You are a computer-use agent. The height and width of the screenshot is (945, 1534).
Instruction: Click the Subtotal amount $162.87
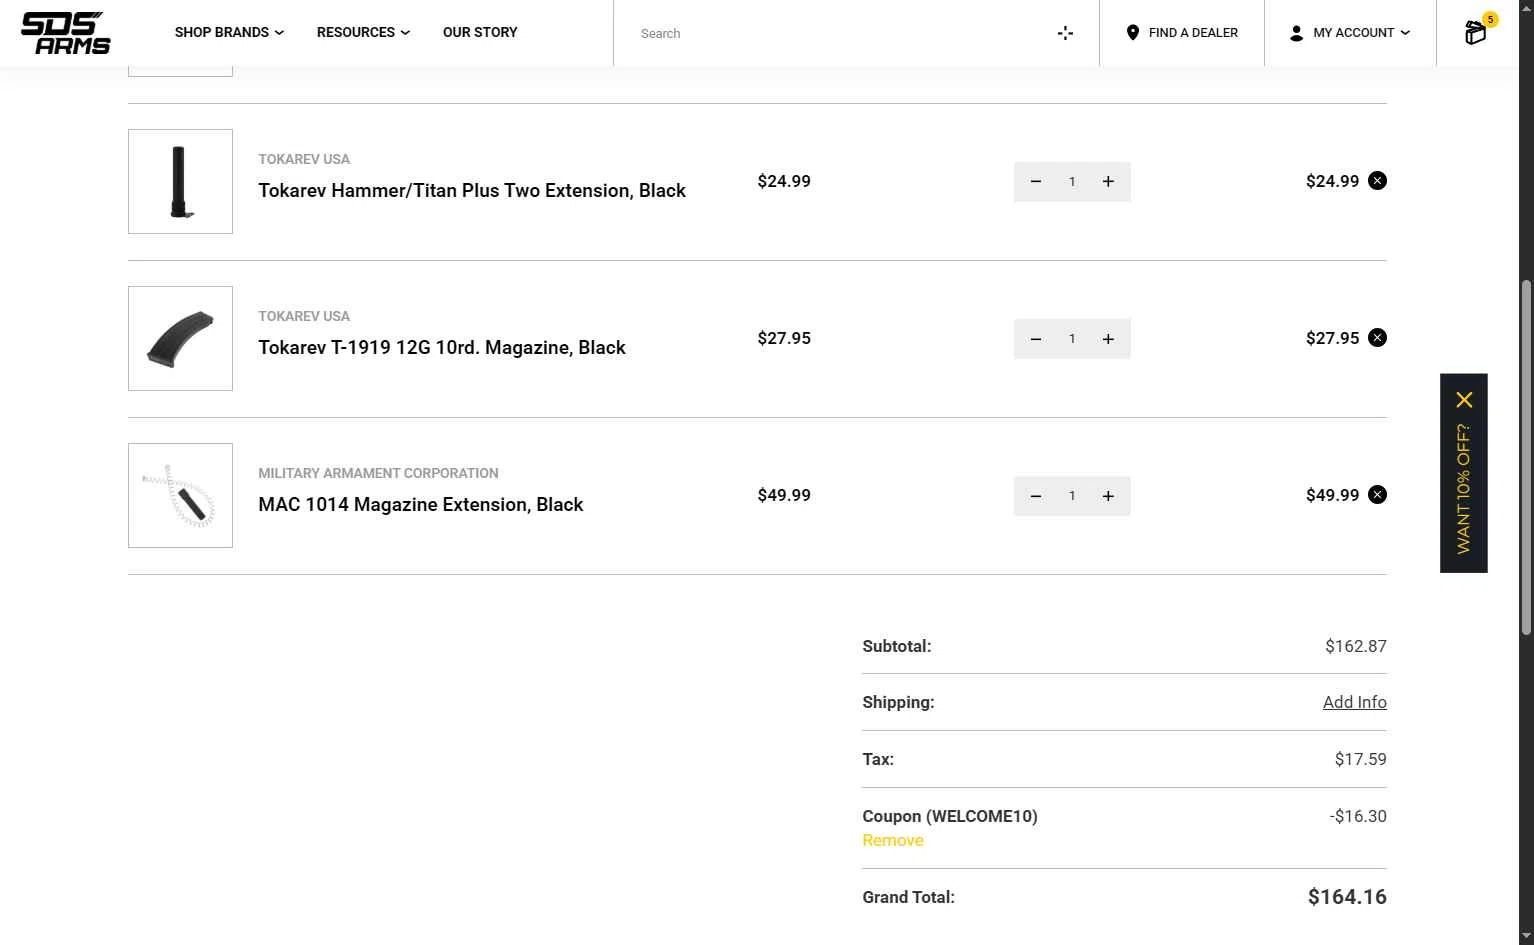pyautogui.click(x=1356, y=647)
